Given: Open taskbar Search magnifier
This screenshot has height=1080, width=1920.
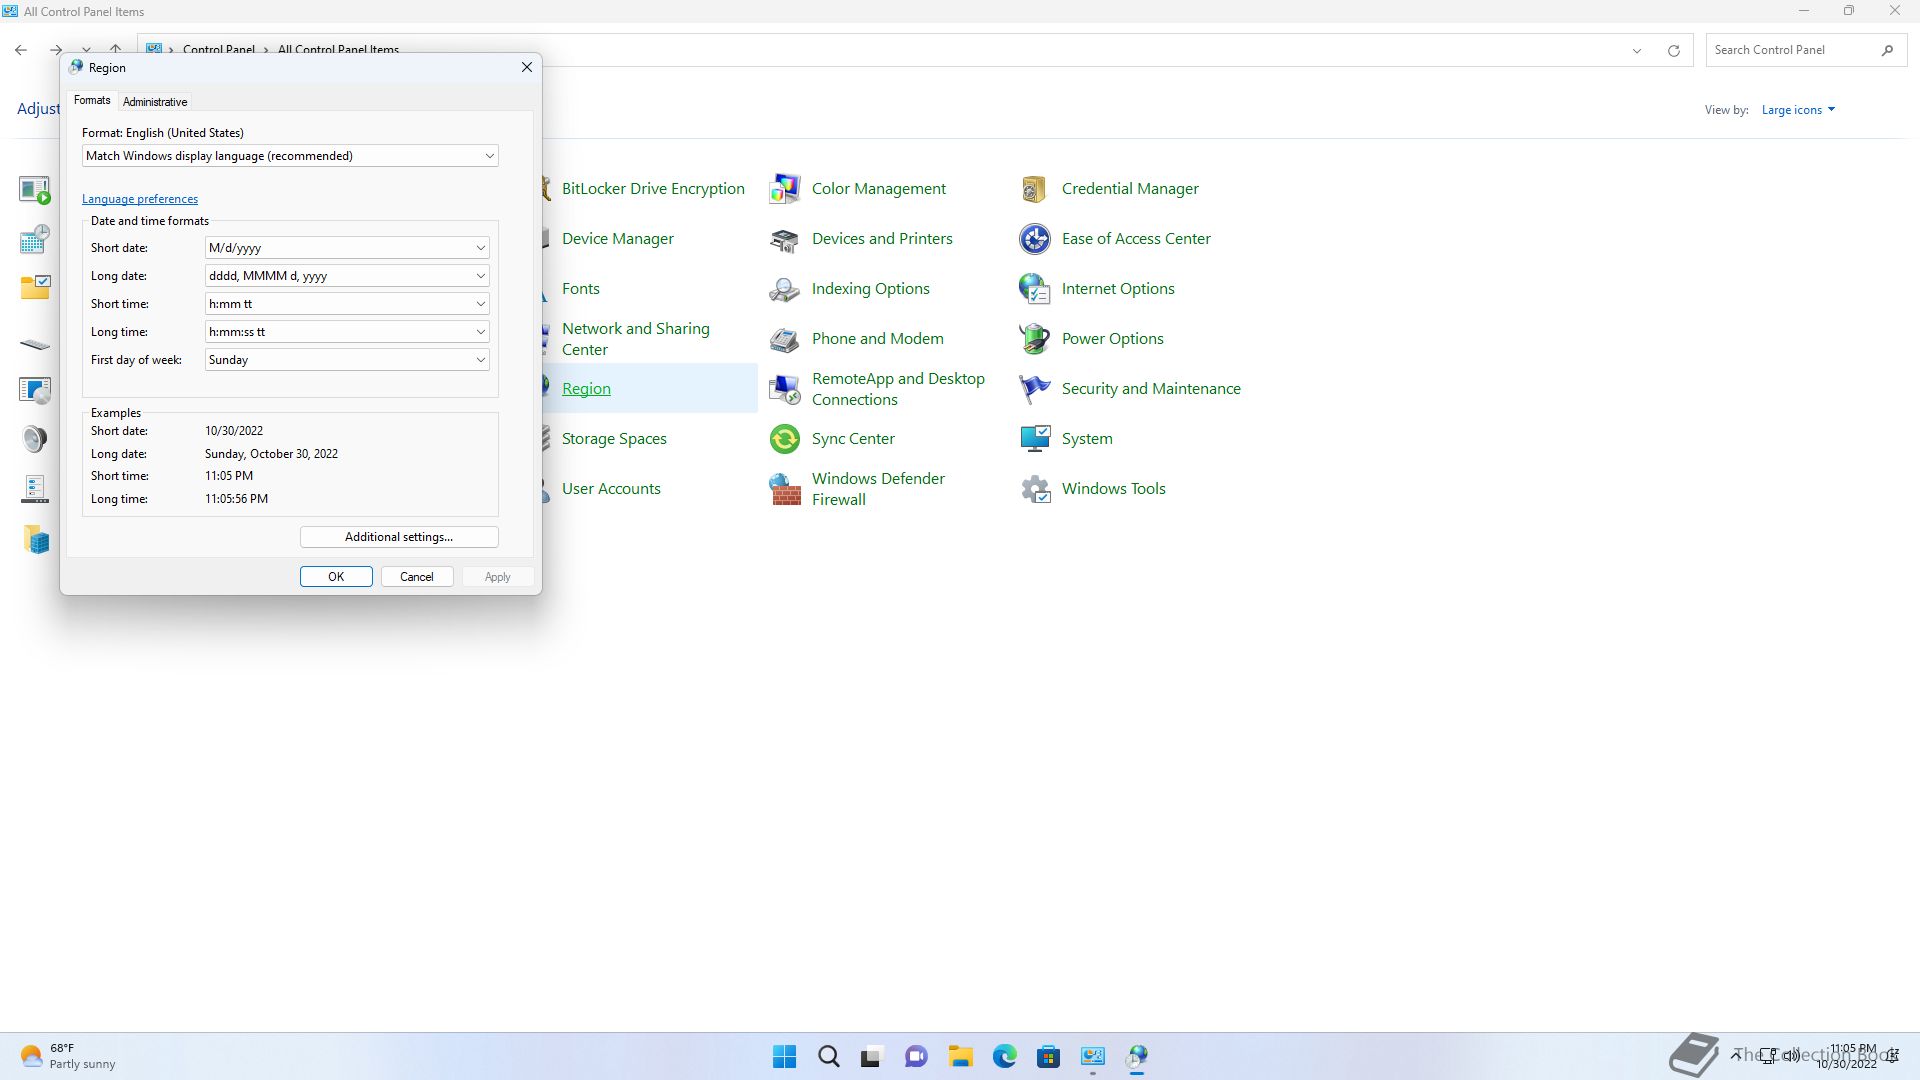Looking at the screenshot, I should pyautogui.click(x=829, y=1056).
